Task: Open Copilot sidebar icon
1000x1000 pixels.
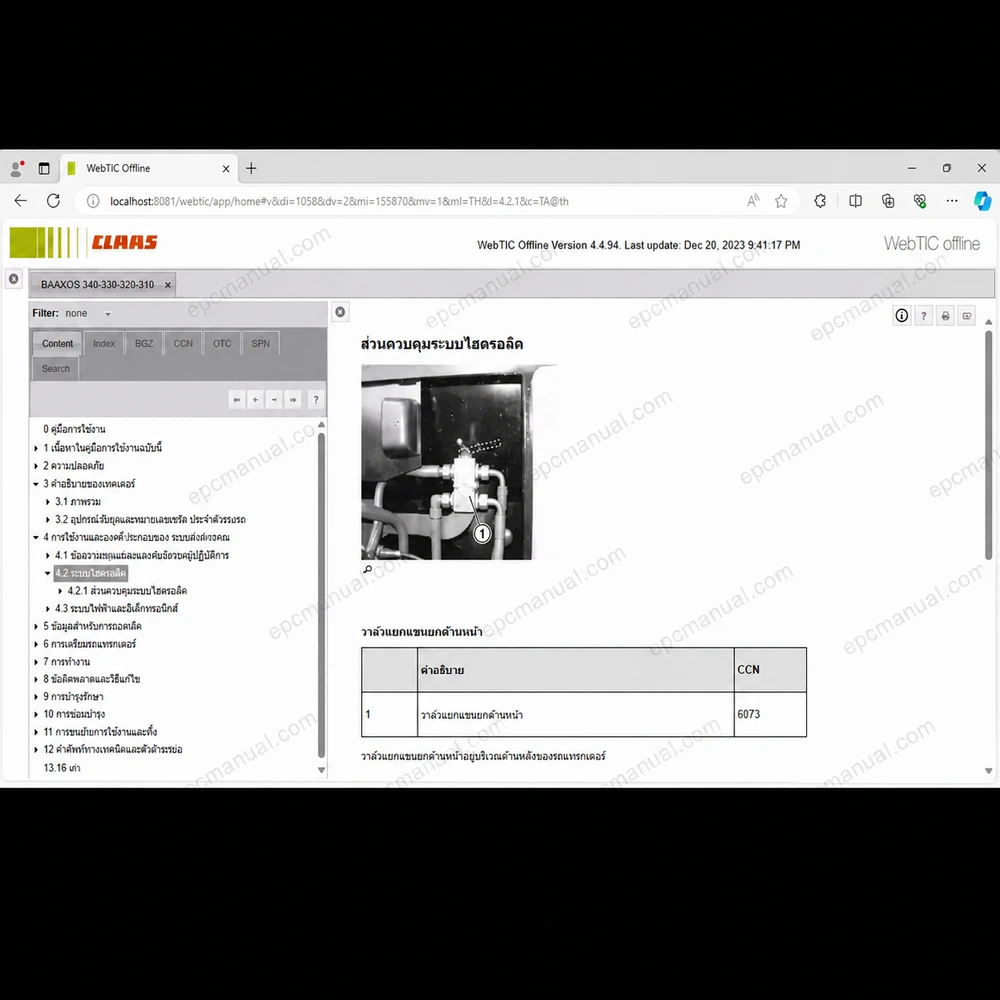Action: click(982, 201)
